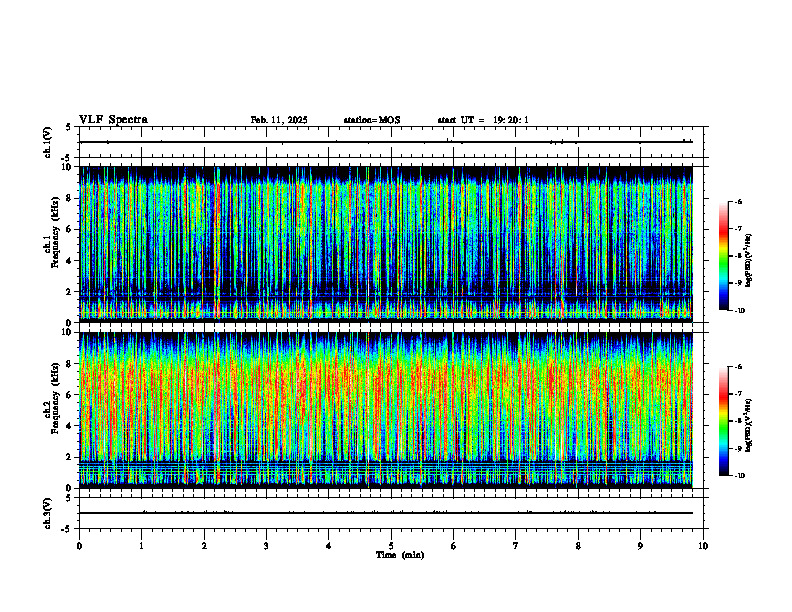Click the time axis tick label '10'
Viewport: 792px width, 612px height.
click(703, 546)
